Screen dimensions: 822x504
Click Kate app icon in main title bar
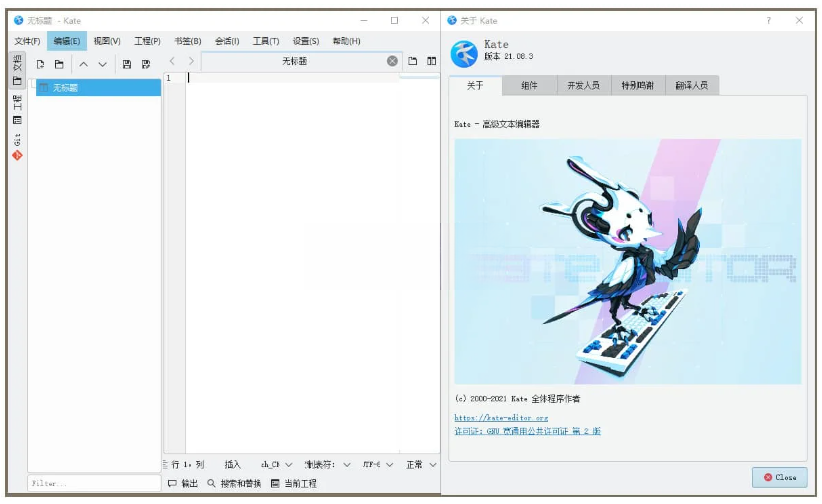tap(18, 20)
